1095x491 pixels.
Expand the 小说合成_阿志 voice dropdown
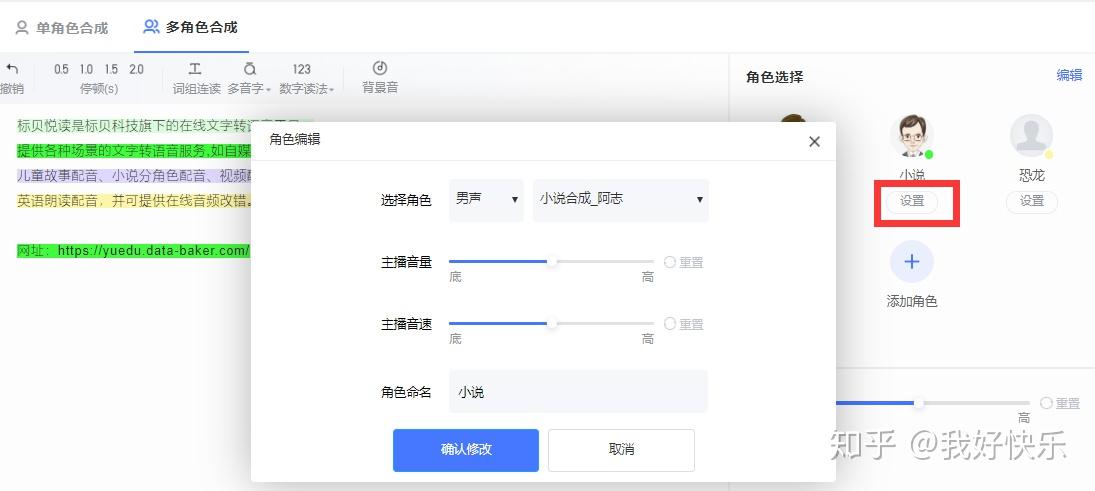tap(620, 200)
